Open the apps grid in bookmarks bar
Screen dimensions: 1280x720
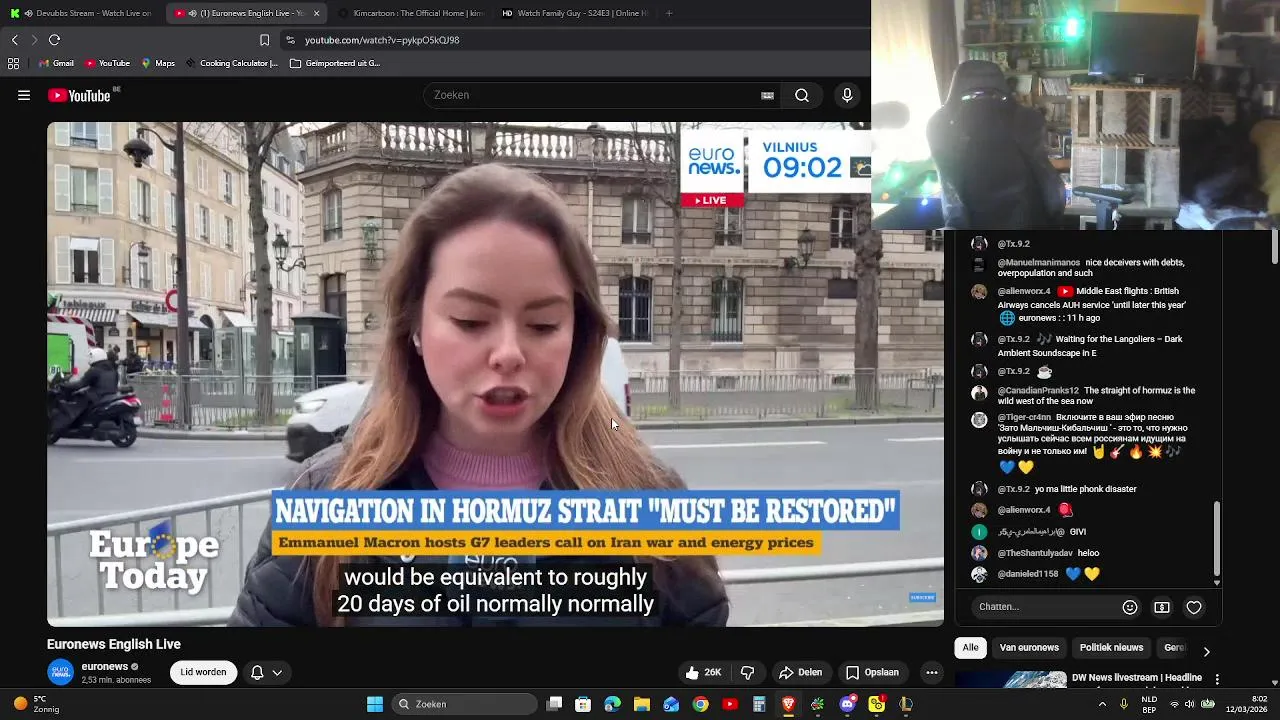[x=13, y=63]
